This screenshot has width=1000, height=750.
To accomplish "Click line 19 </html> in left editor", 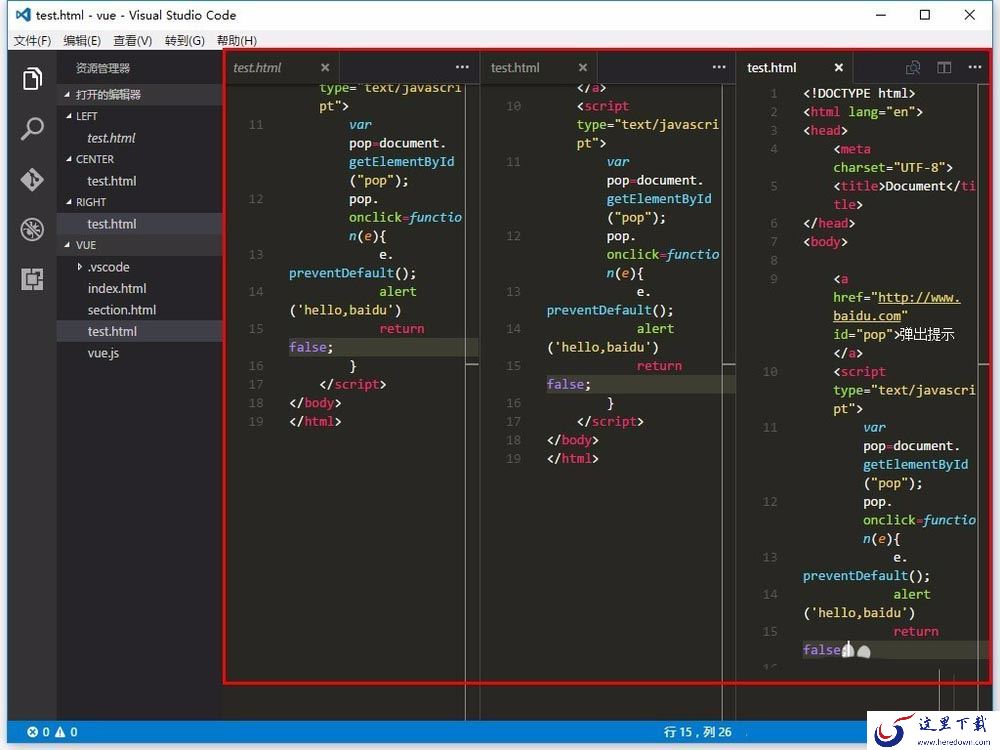I will pos(315,422).
